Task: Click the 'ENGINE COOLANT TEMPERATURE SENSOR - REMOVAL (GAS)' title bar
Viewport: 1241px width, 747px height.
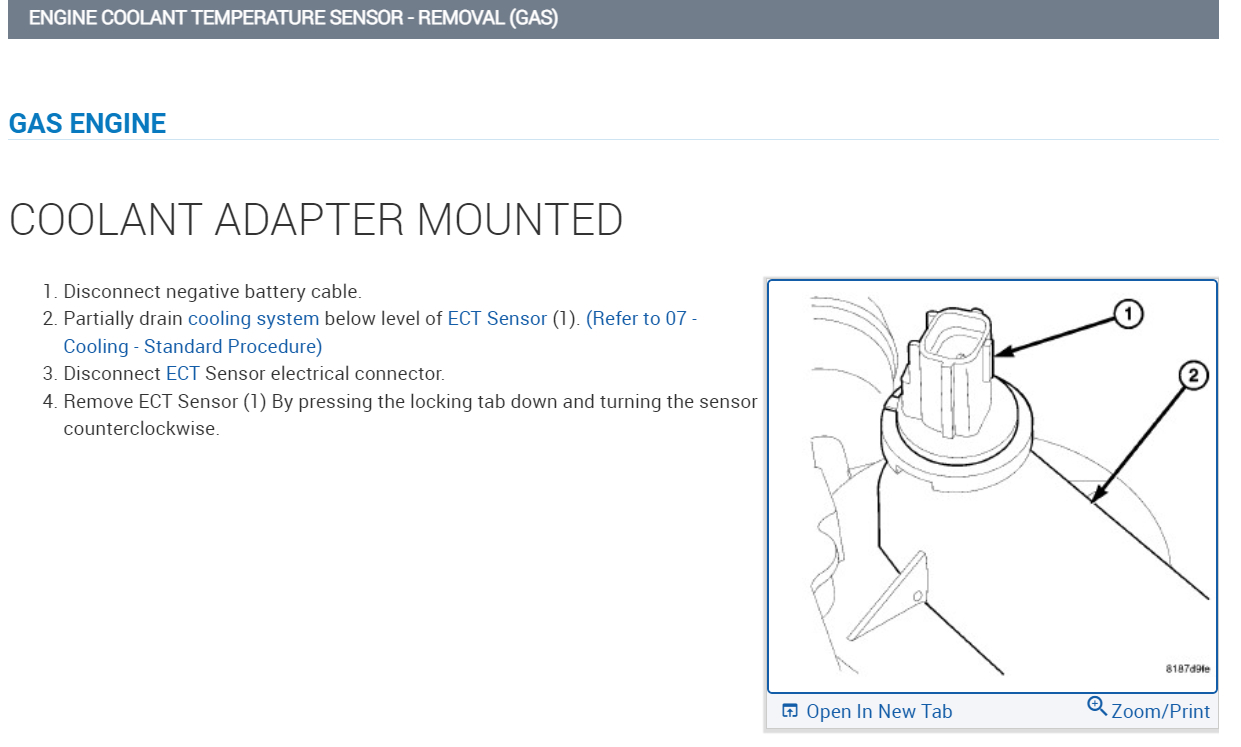Action: [x=613, y=19]
